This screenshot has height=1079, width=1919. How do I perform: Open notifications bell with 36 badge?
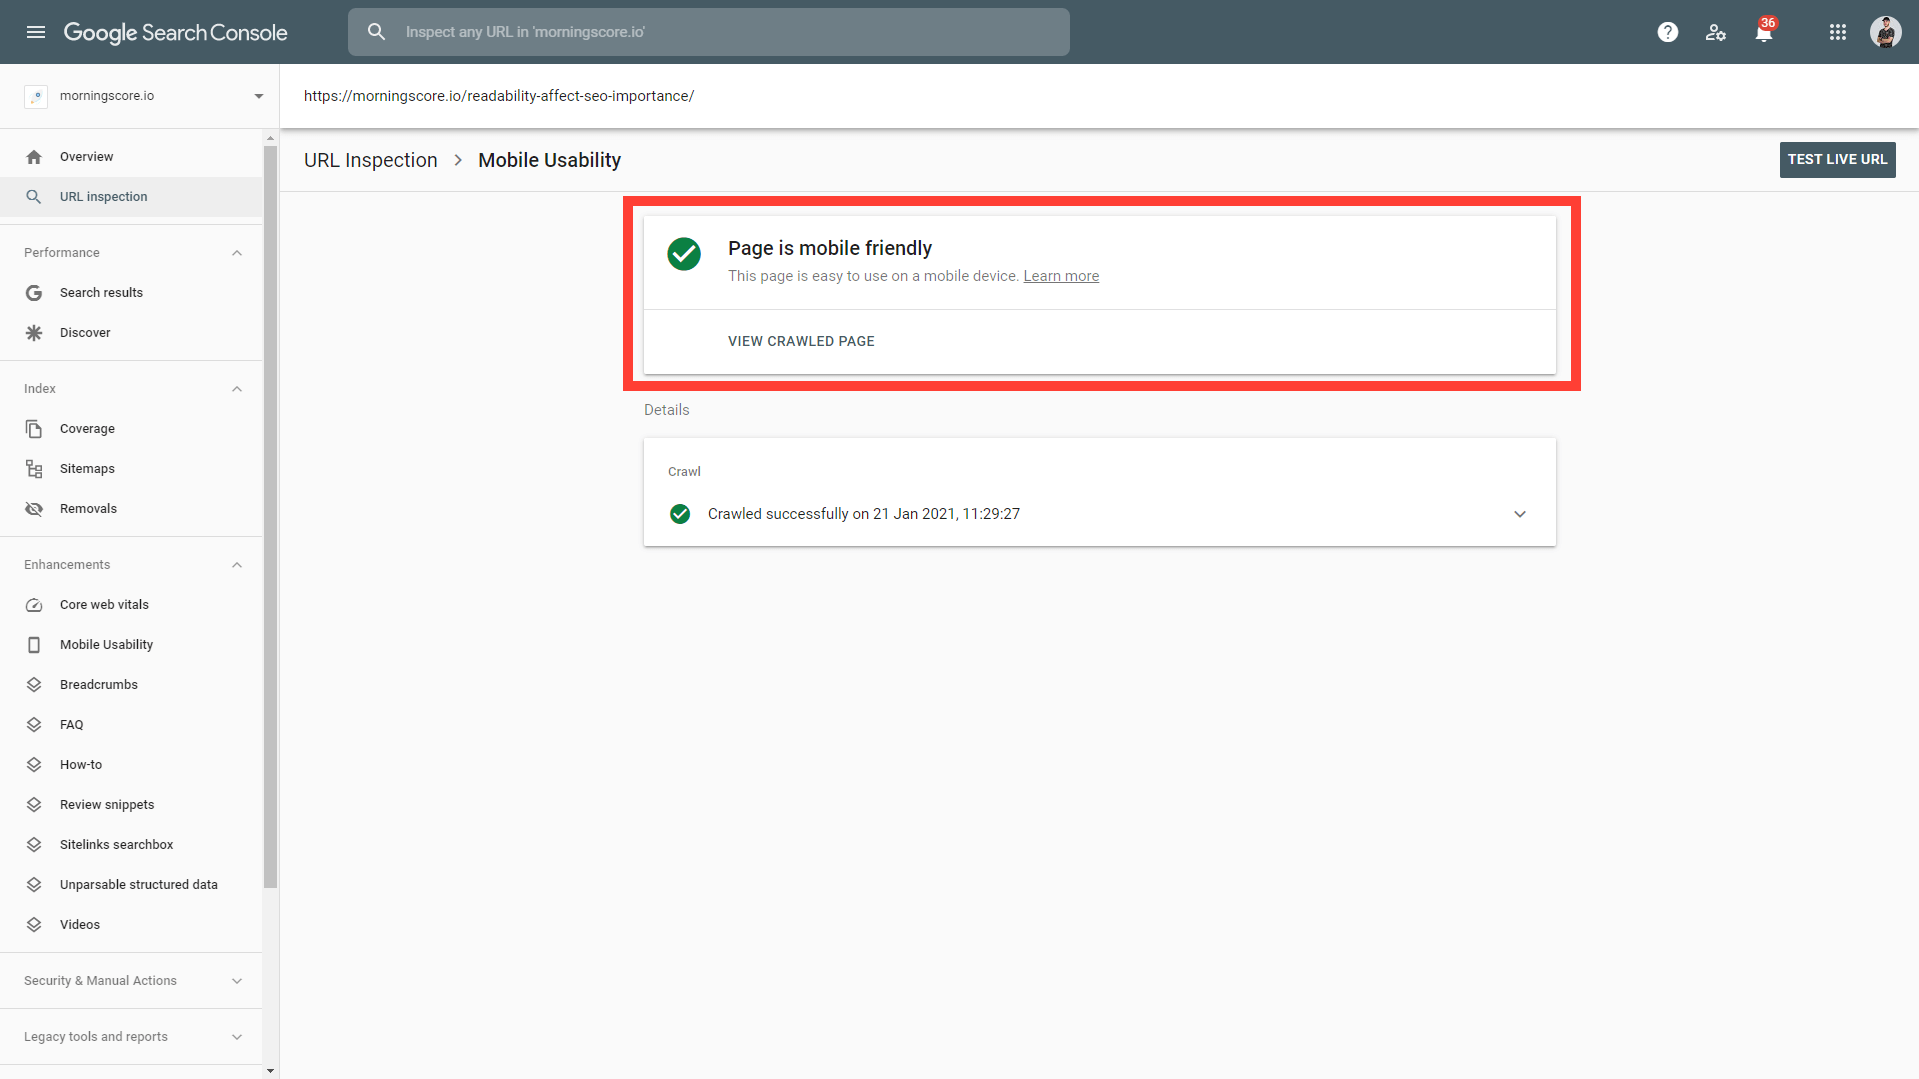coord(1764,31)
